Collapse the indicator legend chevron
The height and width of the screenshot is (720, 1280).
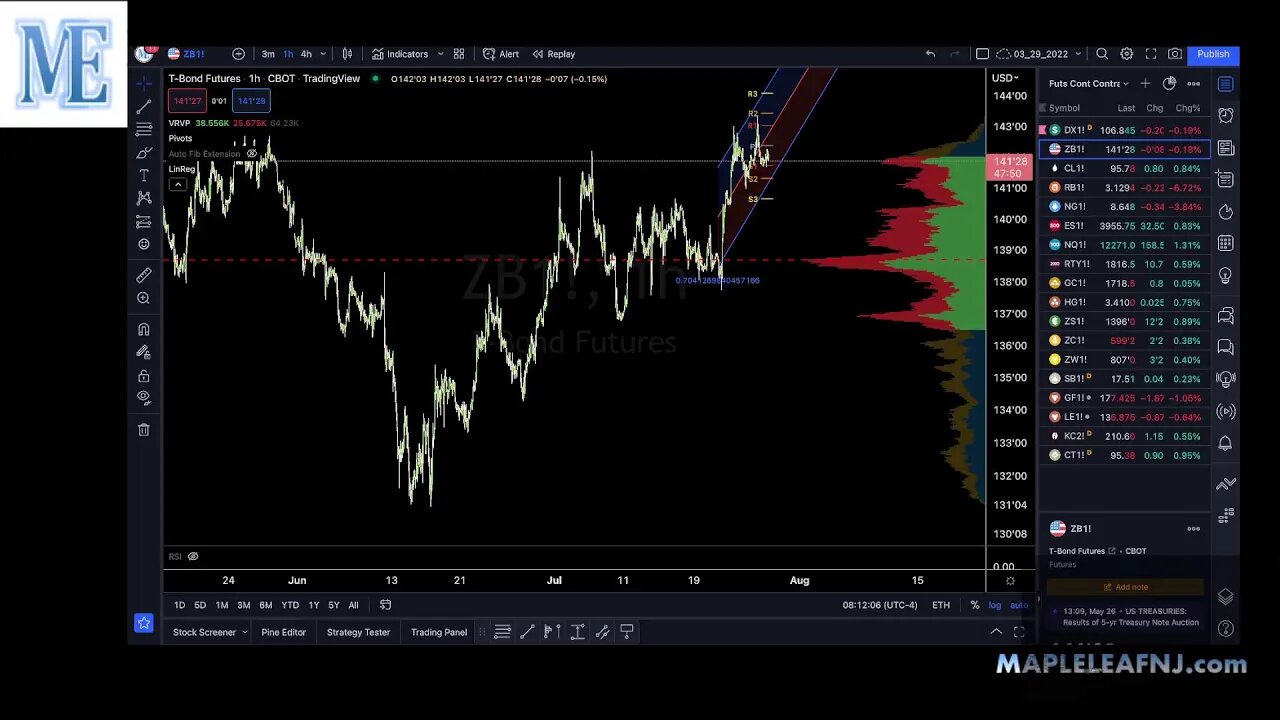177,184
